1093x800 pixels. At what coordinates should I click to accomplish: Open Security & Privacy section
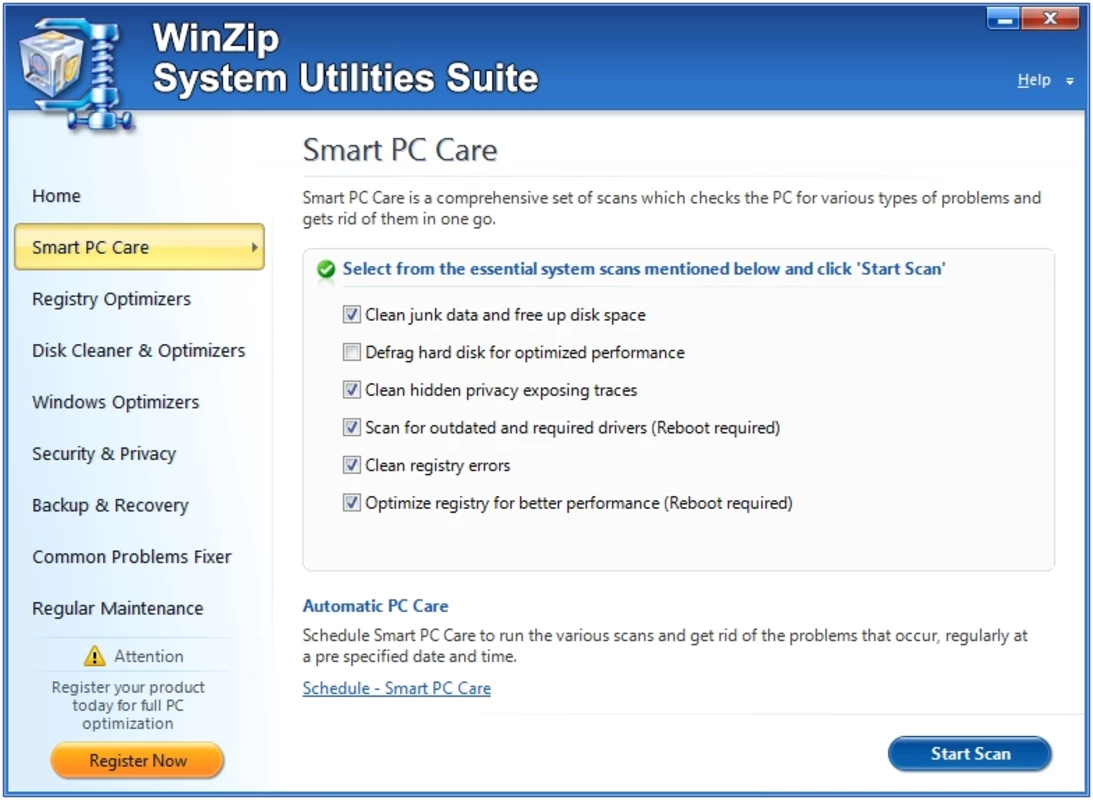click(x=104, y=454)
